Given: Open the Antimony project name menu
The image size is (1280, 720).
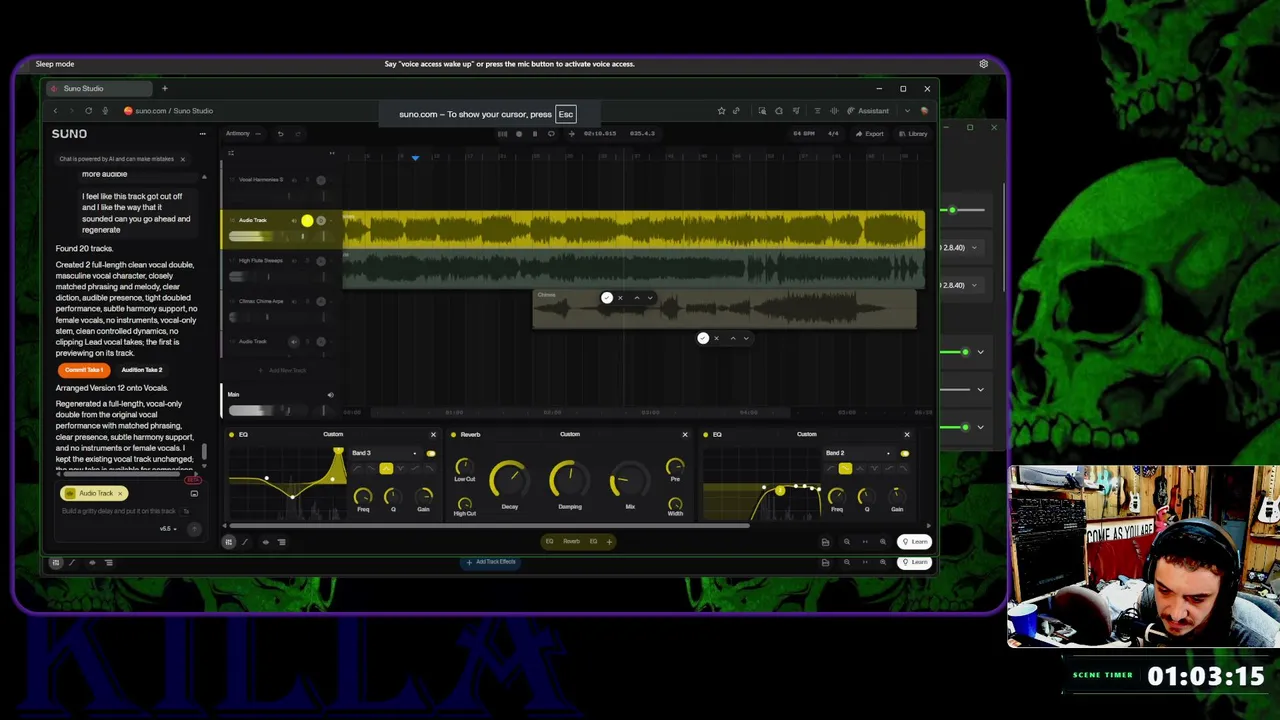Looking at the screenshot, I should pyautogui.click(x=243, y=134).
